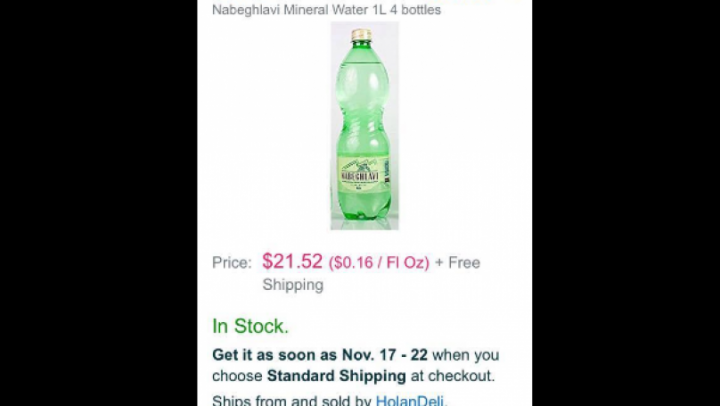Click the 'when you' text after the date
720x406 pixels.
466,355
